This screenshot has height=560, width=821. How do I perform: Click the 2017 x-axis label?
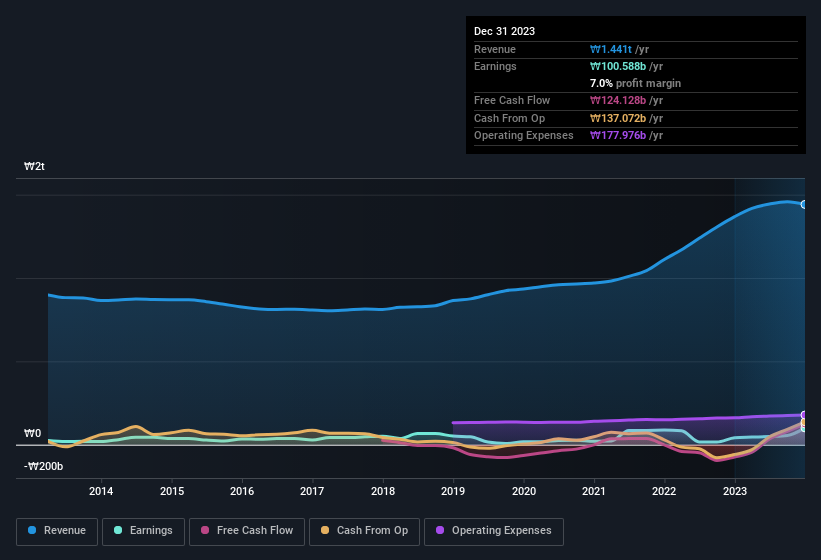(312, 491)
